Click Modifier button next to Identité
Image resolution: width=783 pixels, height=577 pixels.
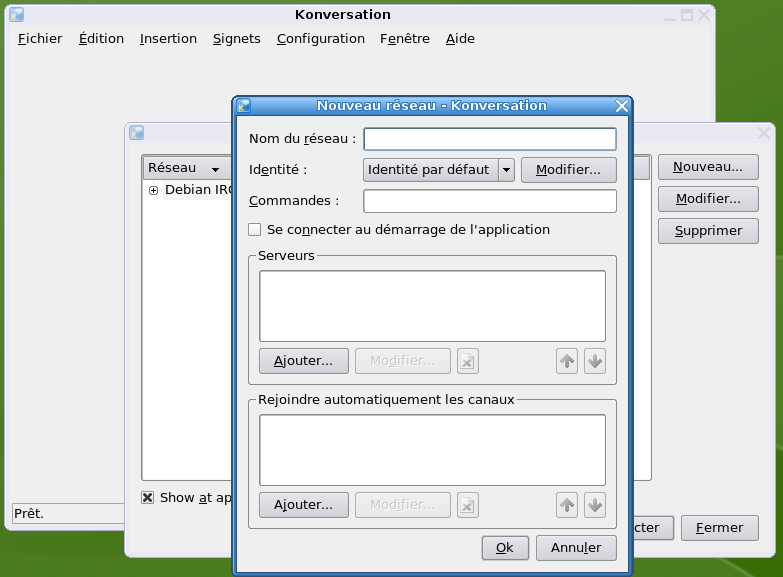tap(568, 170)
